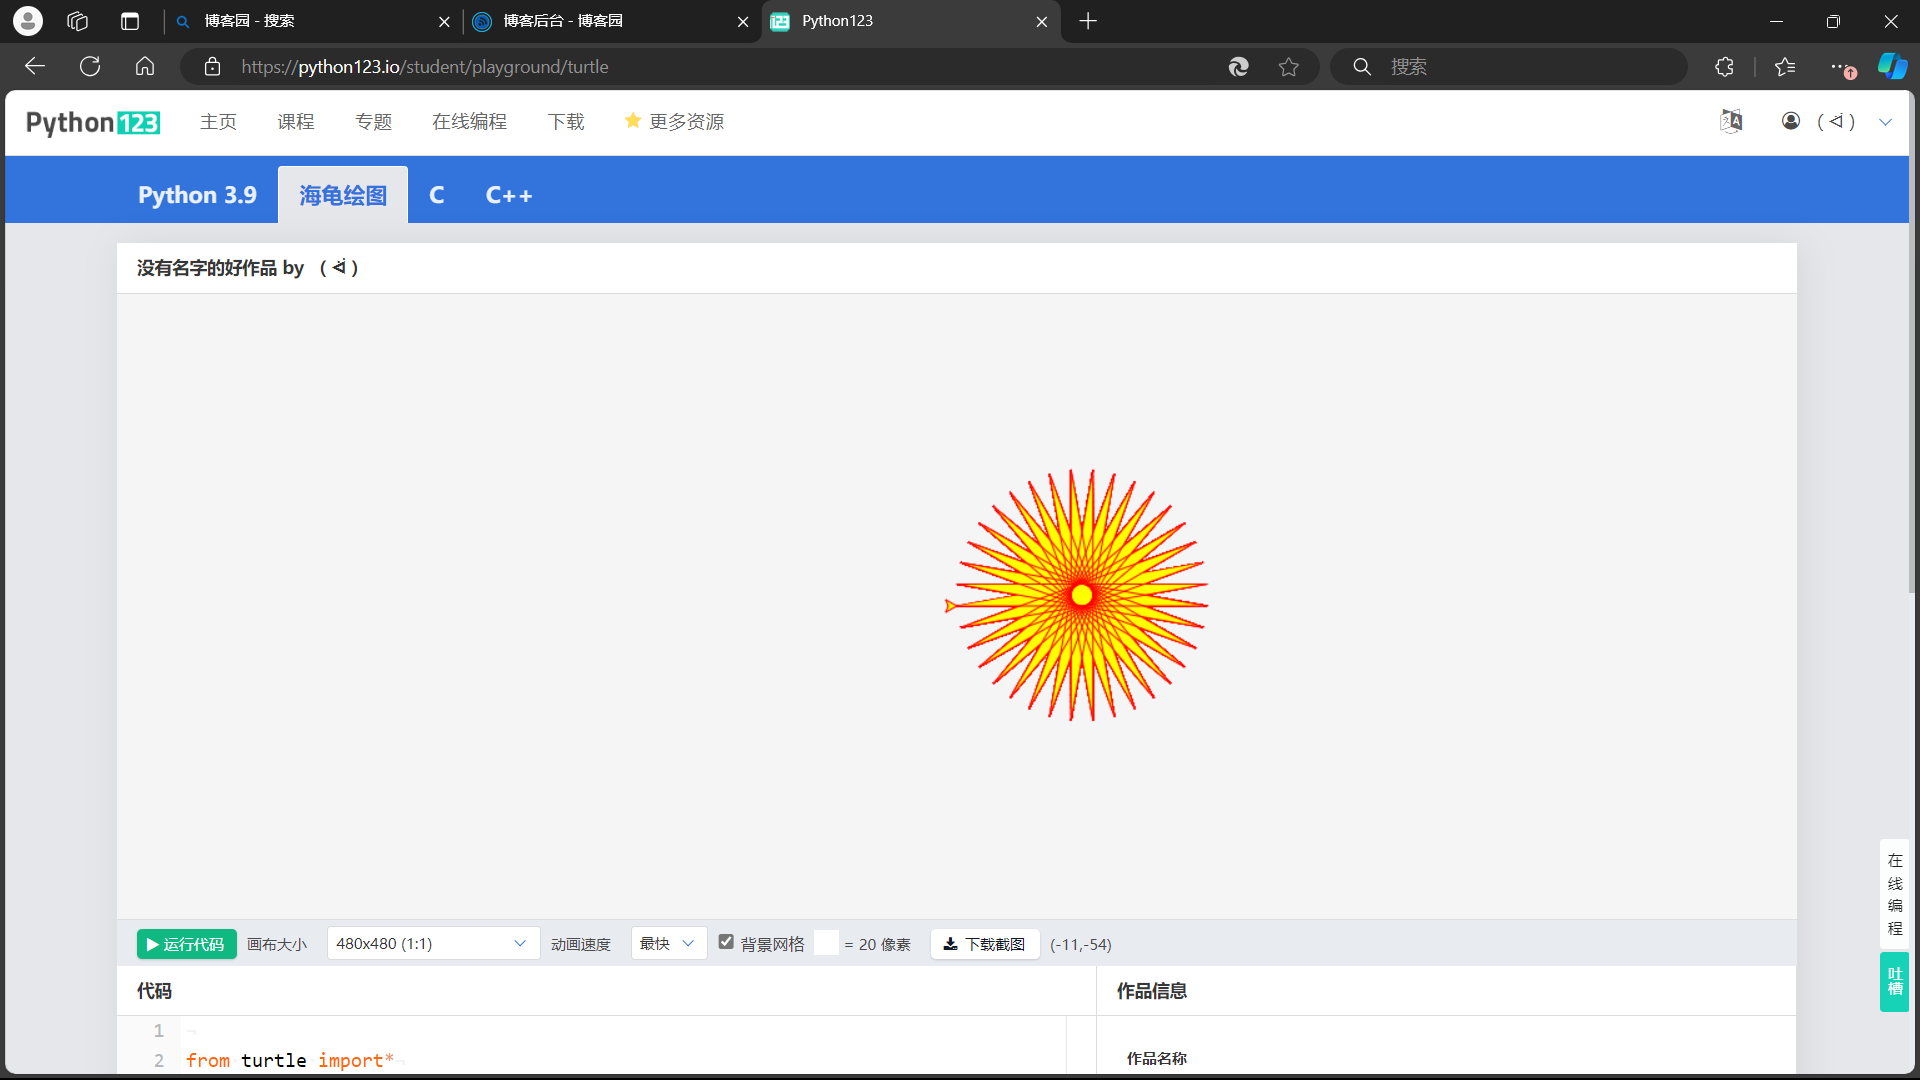Open browser extensions puzzle icon
This screenshot has height=1080, width=1920.
(1724, 67)
